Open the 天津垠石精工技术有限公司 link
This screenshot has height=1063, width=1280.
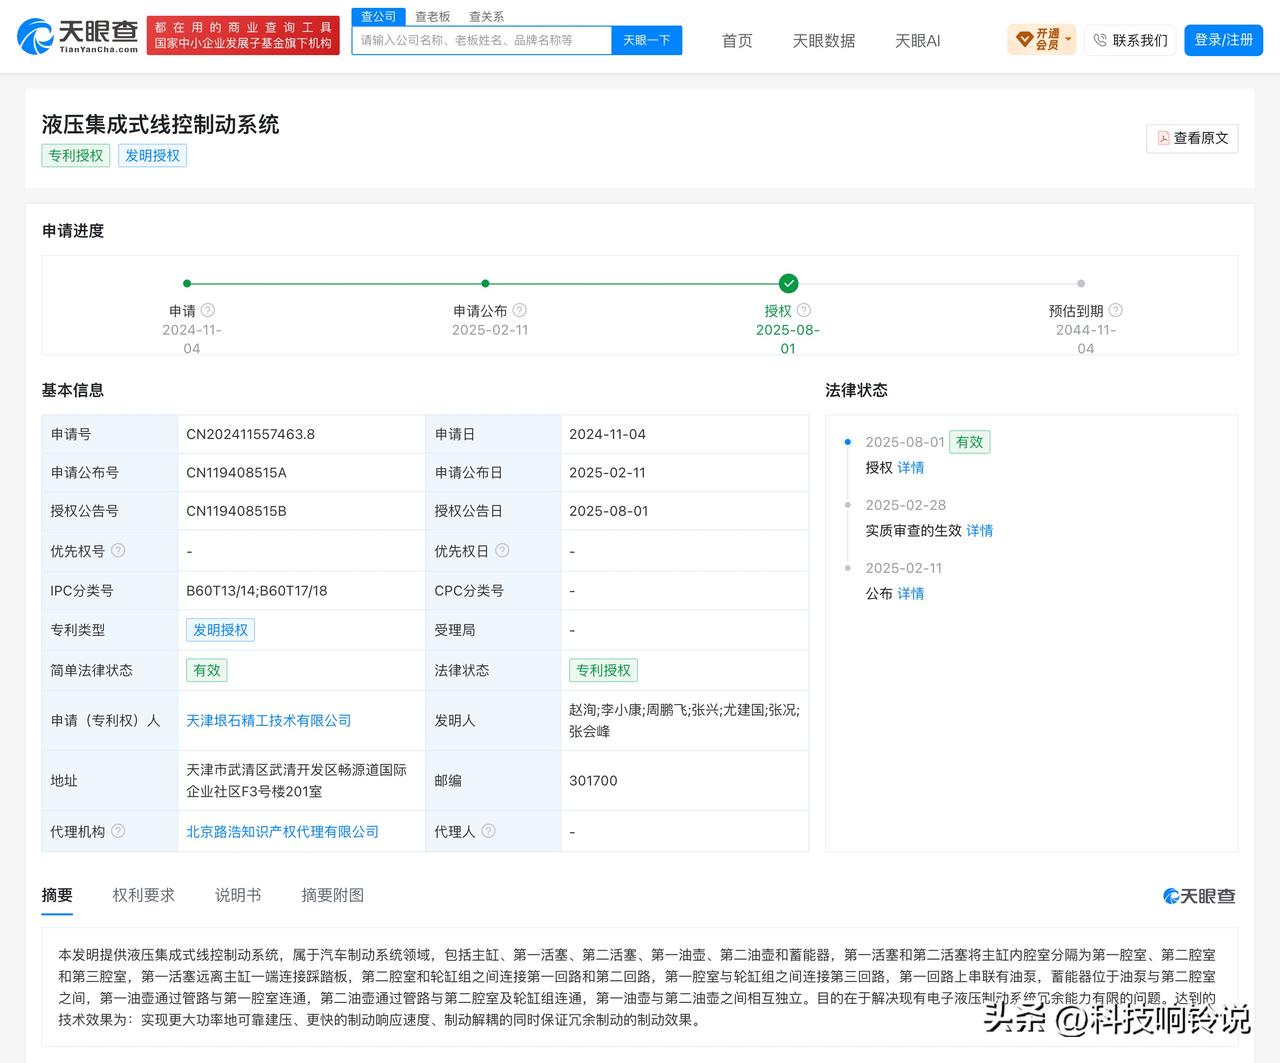pyautogui.click(x=268, y=720)
